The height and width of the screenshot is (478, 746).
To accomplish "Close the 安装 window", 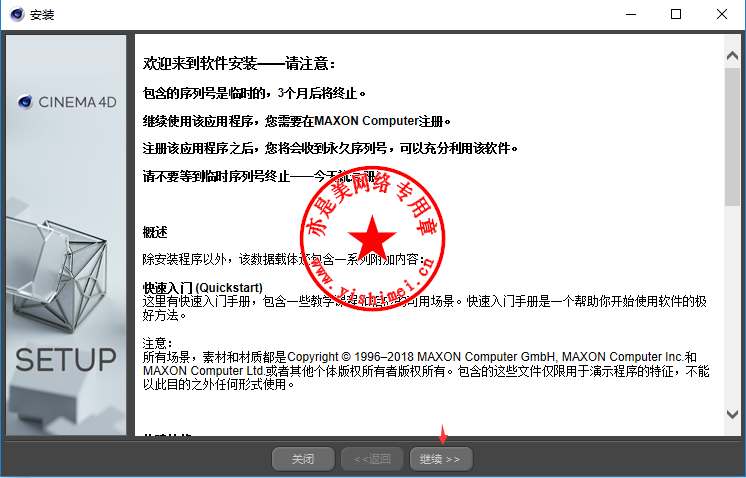I will (722, 14).
